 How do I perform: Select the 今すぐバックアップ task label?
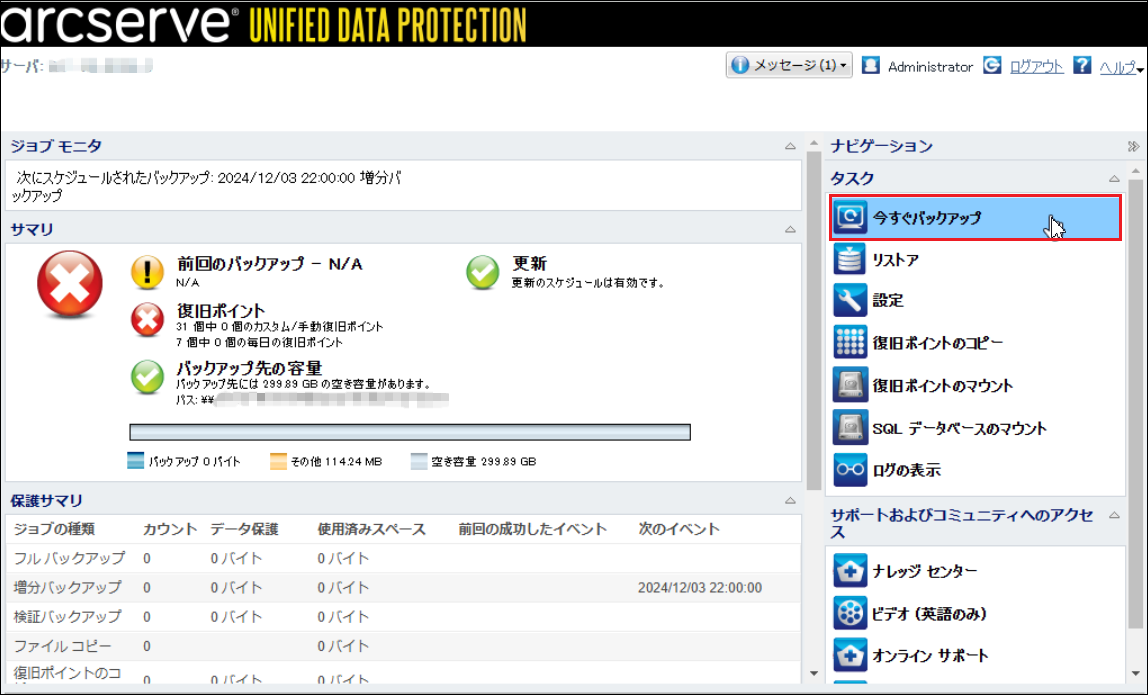(x=926, y=218)
